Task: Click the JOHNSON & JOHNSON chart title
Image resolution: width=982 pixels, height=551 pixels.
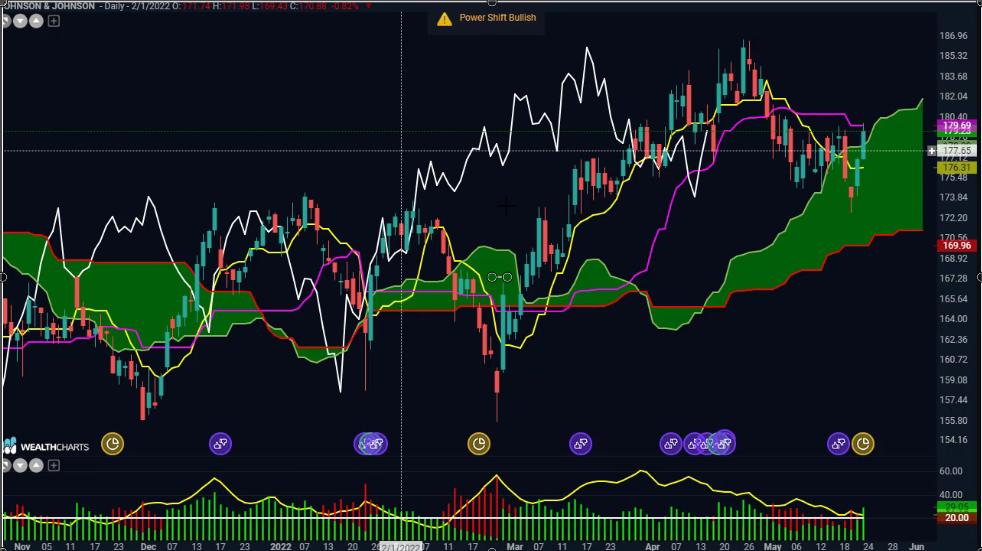Action: click(x=49, y=6)
